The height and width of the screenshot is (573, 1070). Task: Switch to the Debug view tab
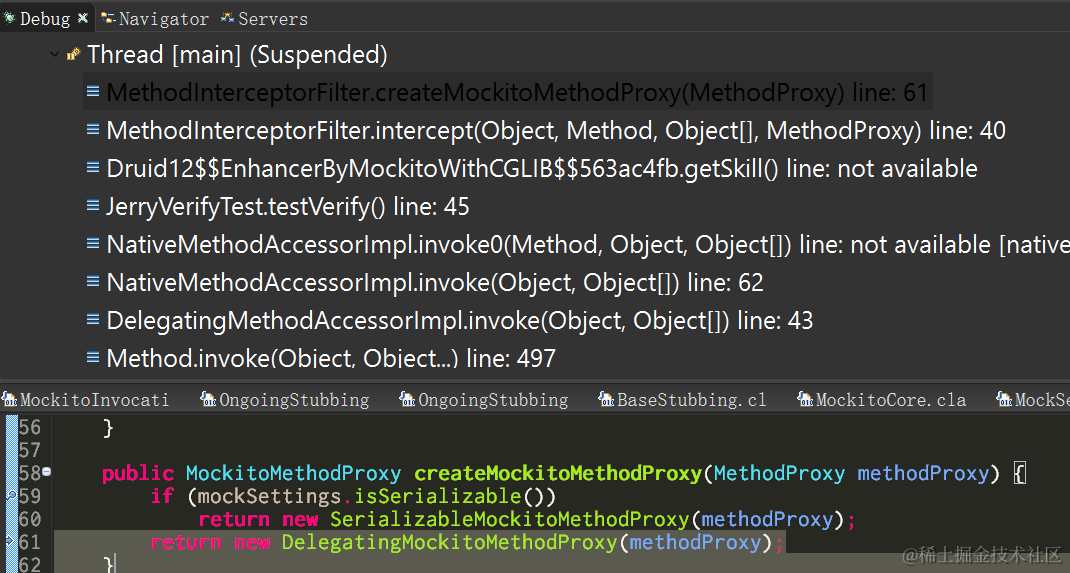(45, 18)
